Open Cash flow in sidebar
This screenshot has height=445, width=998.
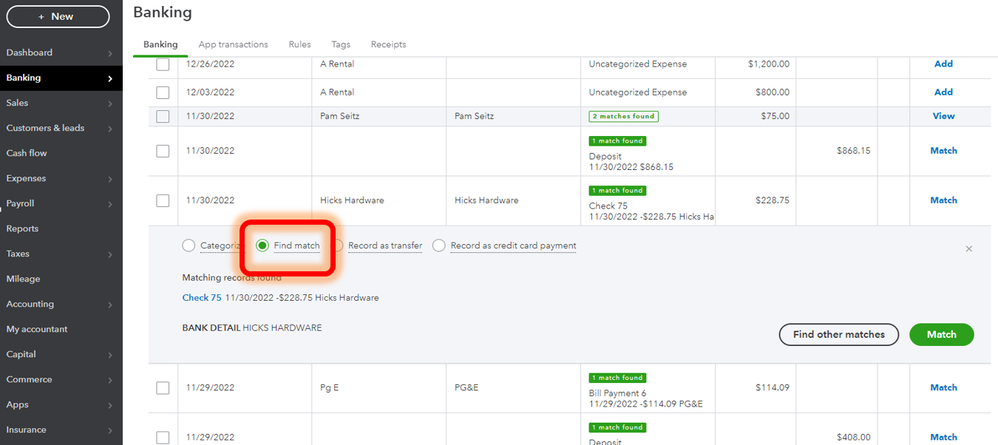pos(27,153)
